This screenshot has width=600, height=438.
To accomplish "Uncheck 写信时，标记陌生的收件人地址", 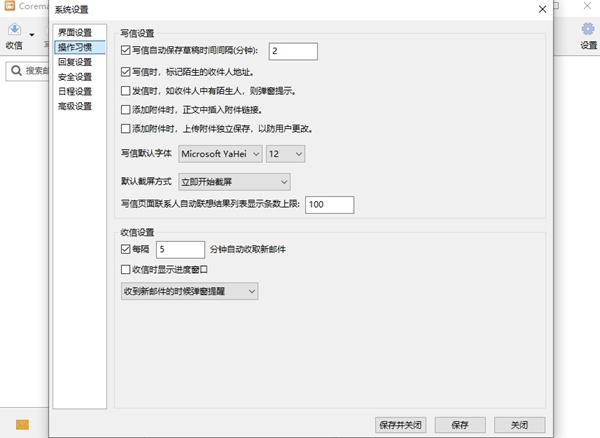I will 126,72.
